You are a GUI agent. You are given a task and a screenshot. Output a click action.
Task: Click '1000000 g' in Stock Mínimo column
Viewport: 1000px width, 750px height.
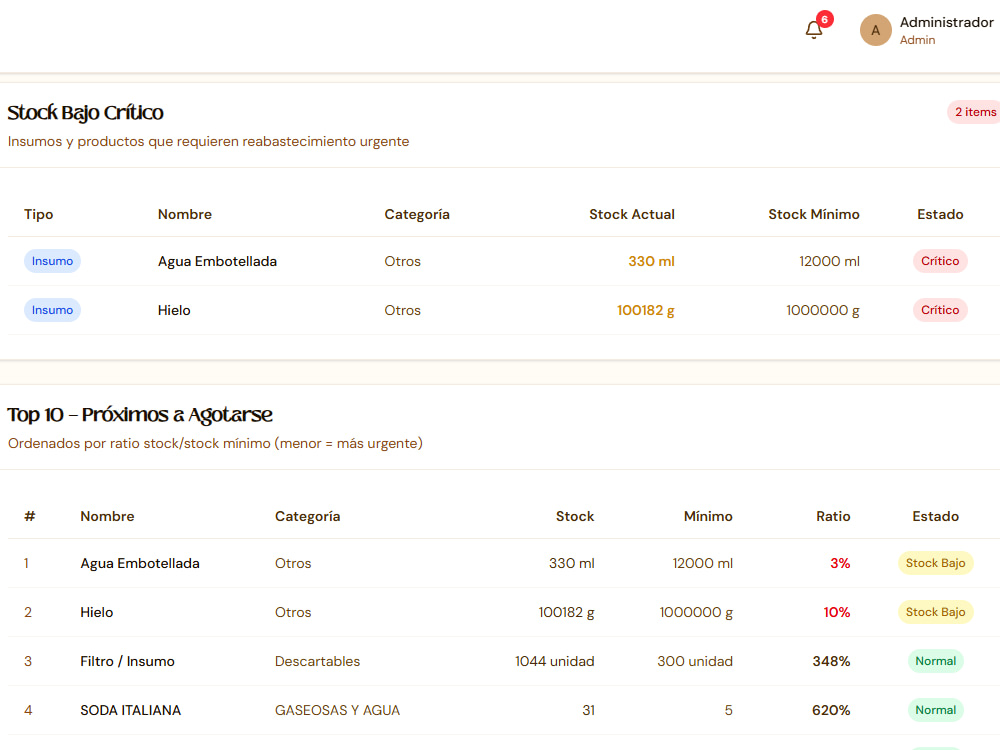pos(823,311)
